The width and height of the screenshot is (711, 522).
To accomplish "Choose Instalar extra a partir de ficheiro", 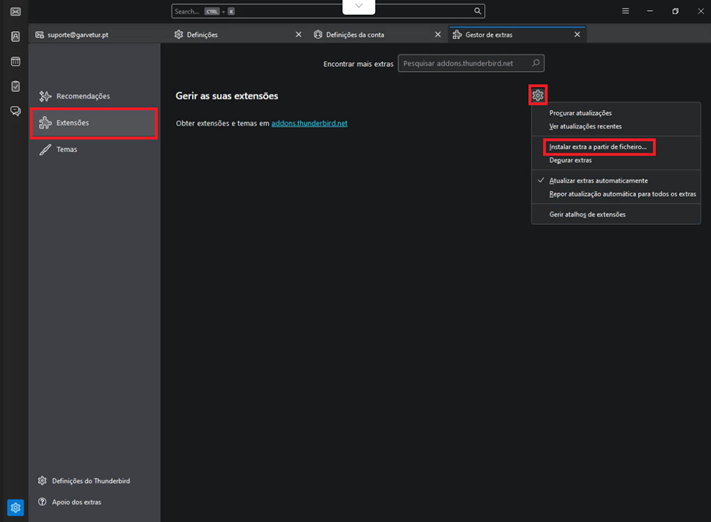I will 616,147.
